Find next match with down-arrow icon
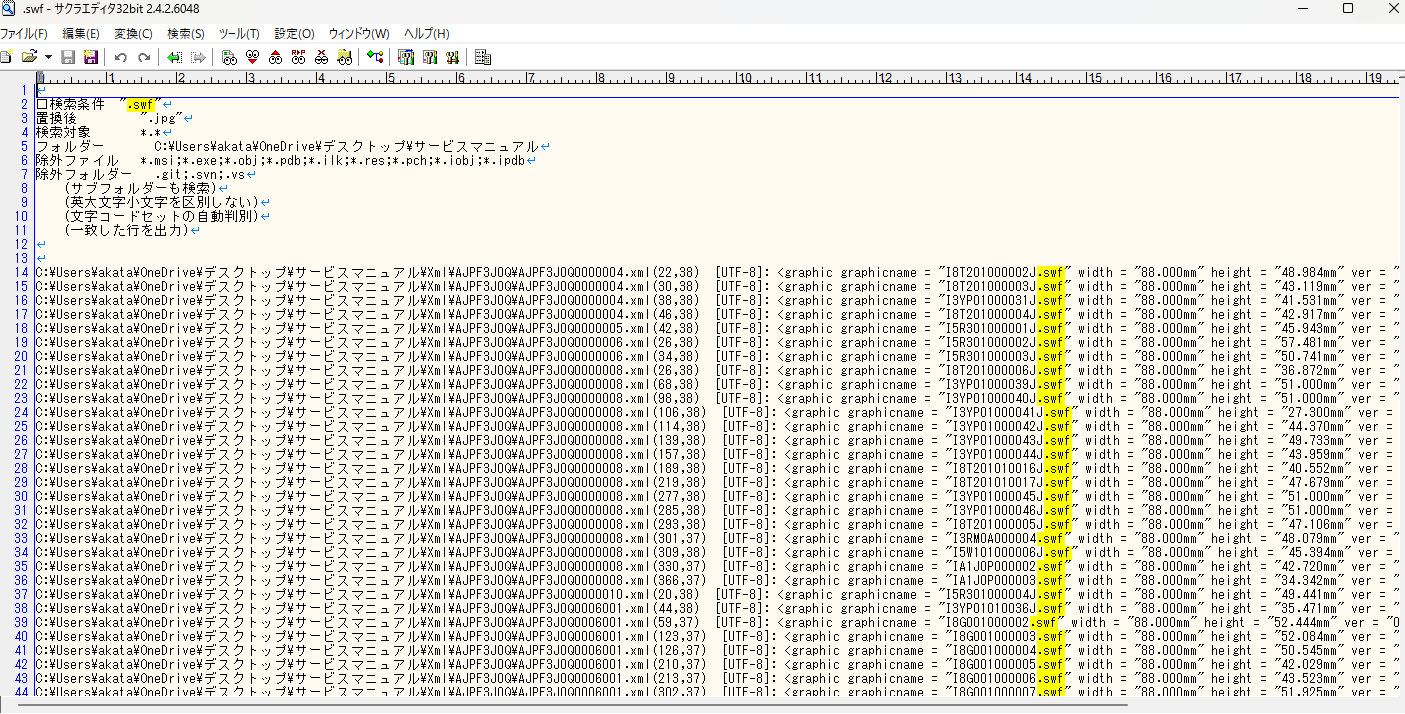 (x=252, y=57)
